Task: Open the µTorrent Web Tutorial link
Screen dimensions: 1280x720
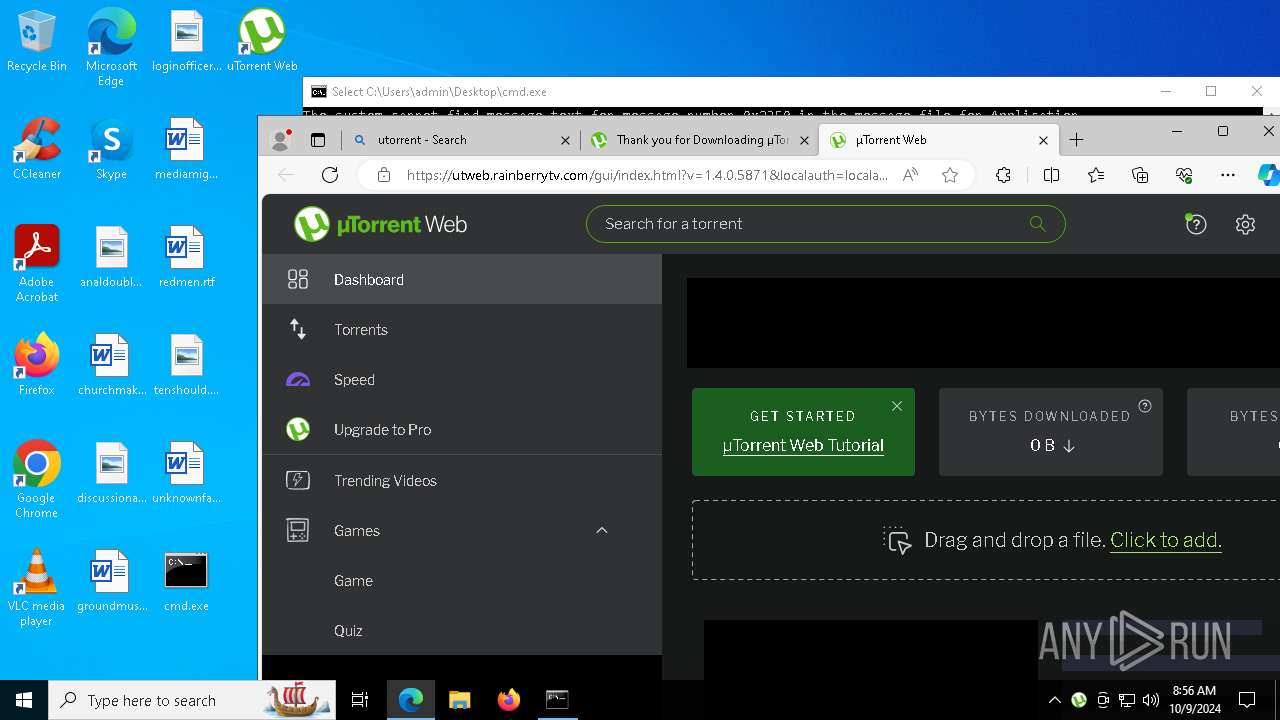Action: coord(803,446)
